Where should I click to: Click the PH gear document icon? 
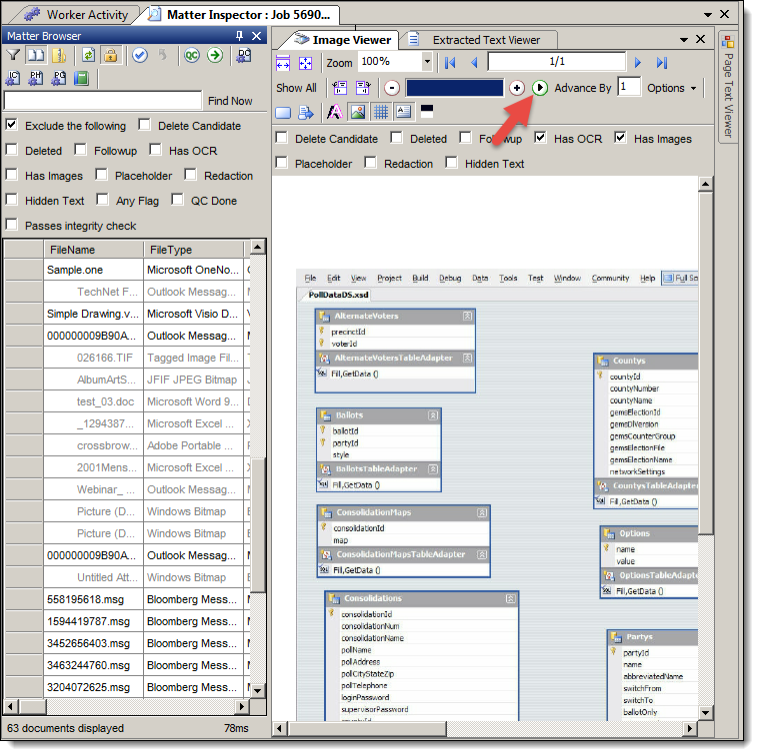(36, 78)
